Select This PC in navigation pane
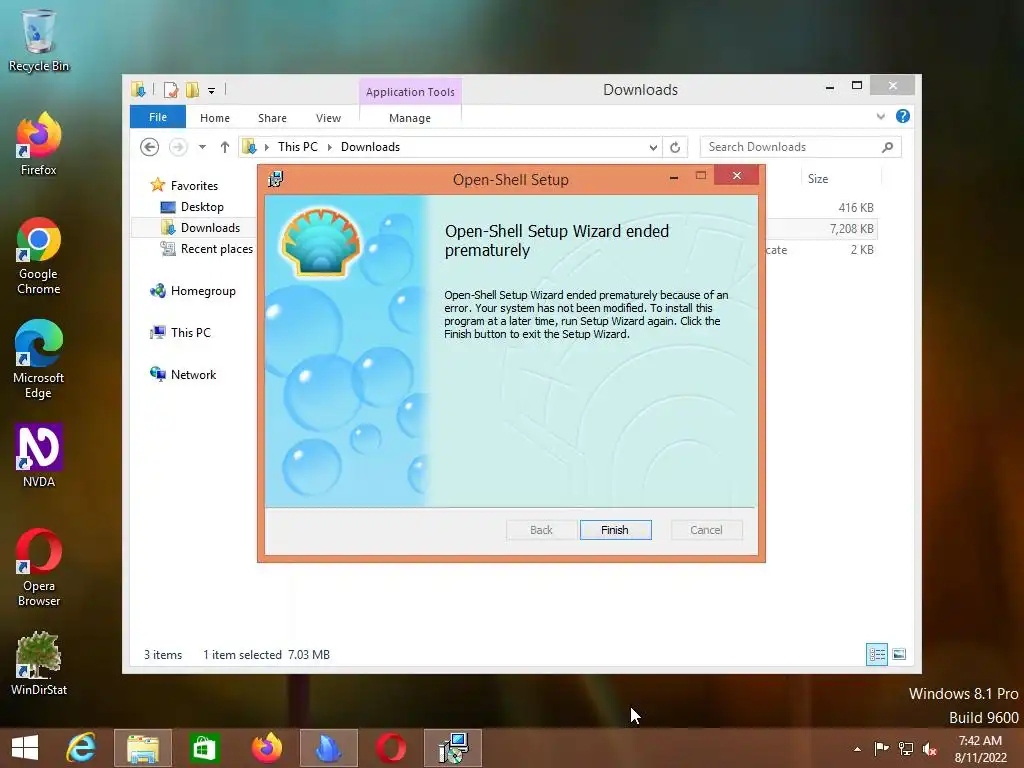The height and width of the screenshot is (768, 1024). click(191, 332)
